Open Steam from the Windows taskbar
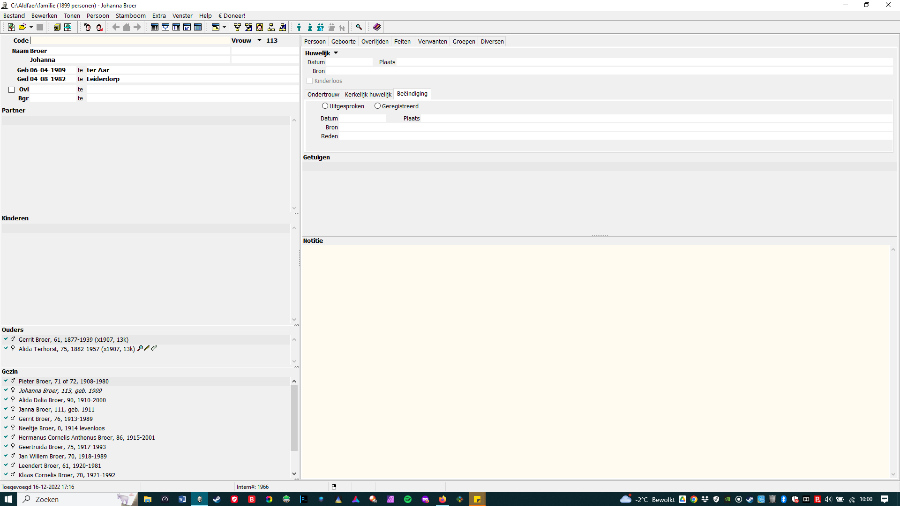900x506 pixels. click(x=217, y=498)
